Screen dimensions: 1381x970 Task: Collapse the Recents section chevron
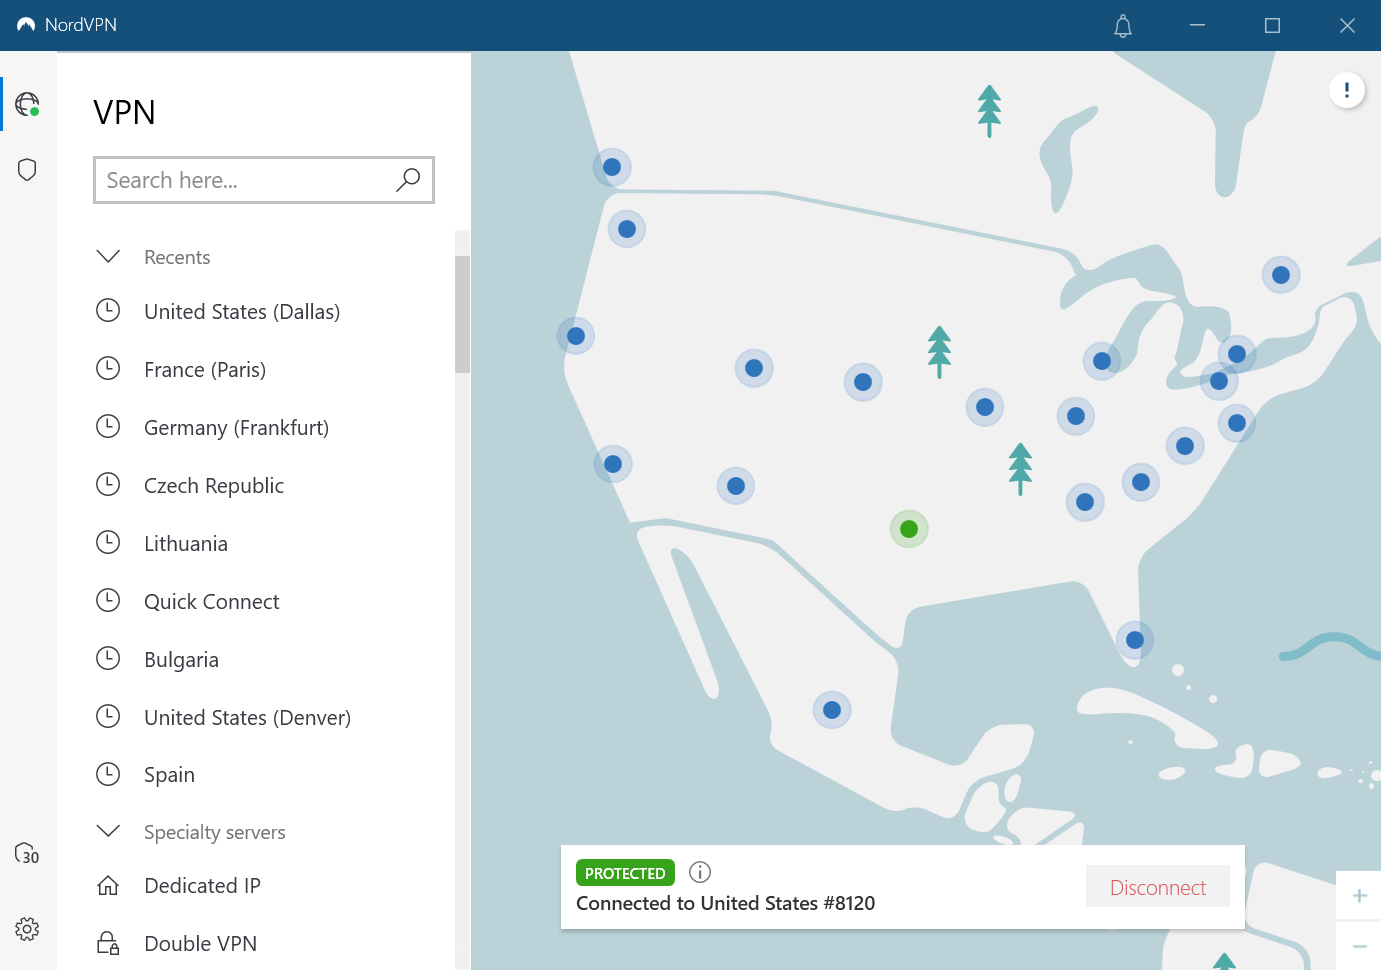pyautogui.click(x=108, y=256)
